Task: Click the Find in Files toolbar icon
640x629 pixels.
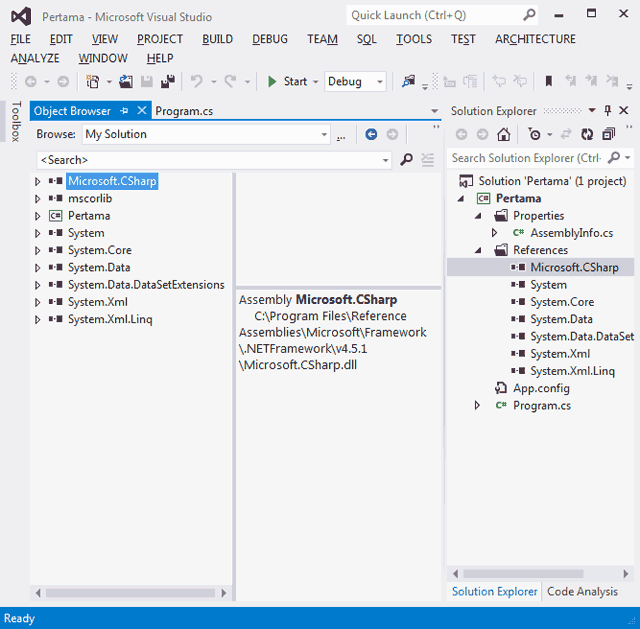Action: (x=409, y=82)
